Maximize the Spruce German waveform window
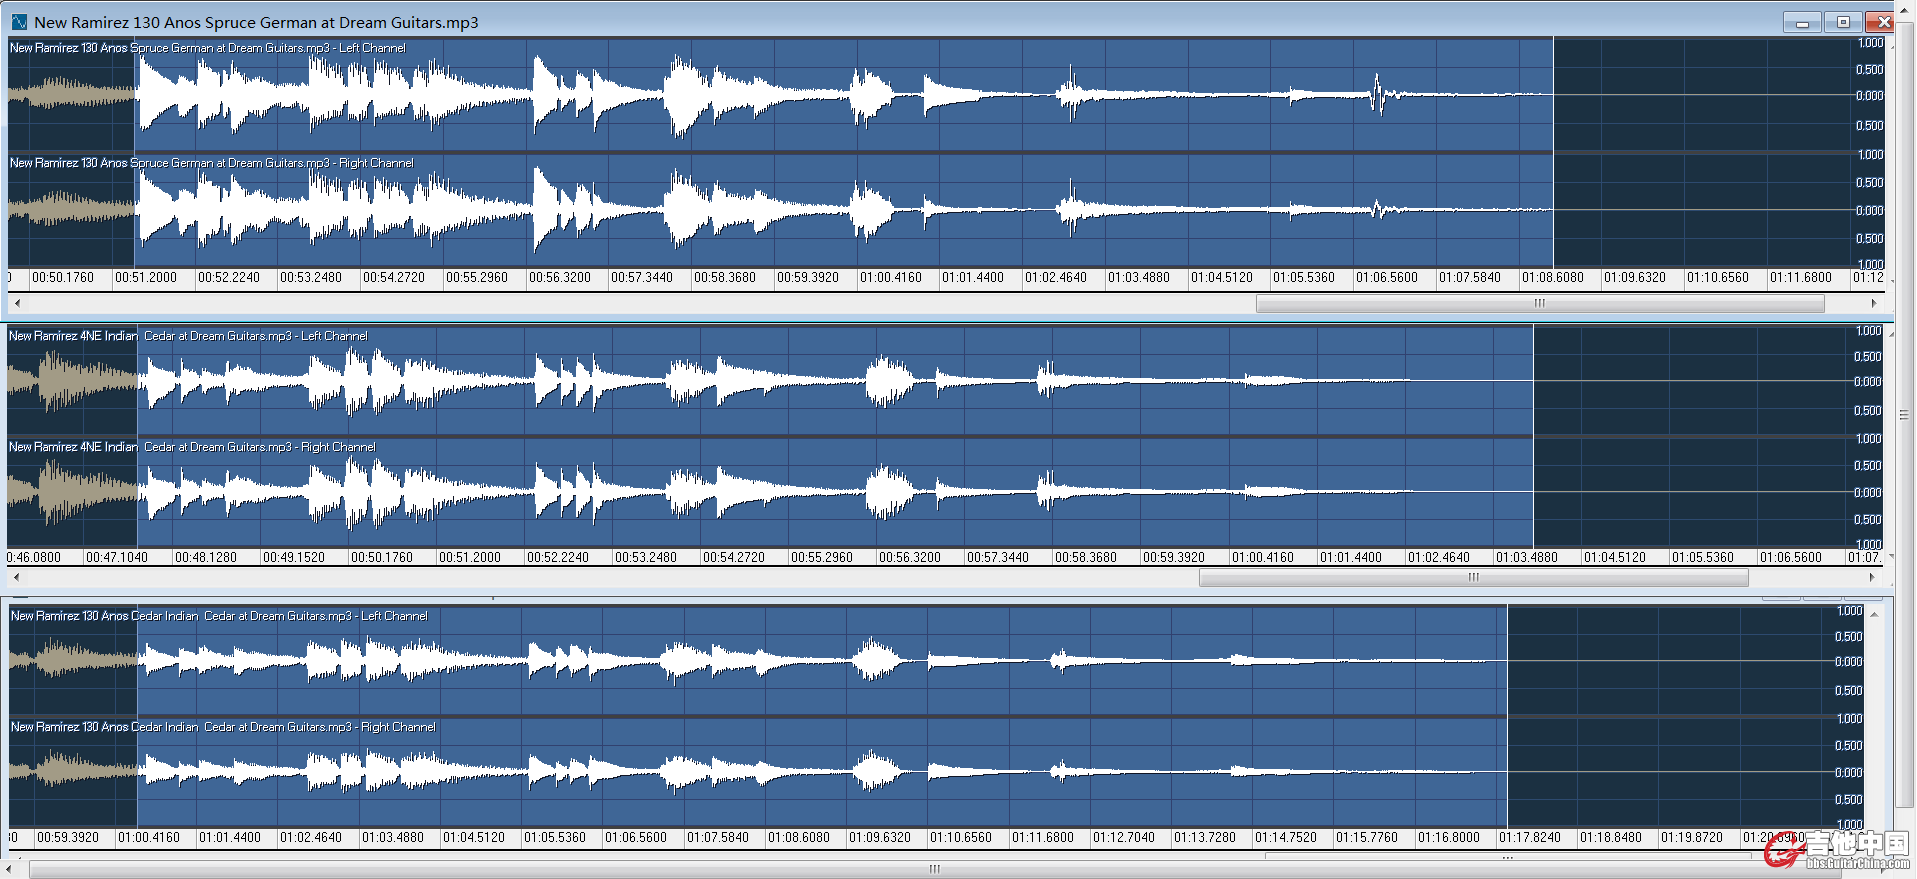 [1843, 22]
